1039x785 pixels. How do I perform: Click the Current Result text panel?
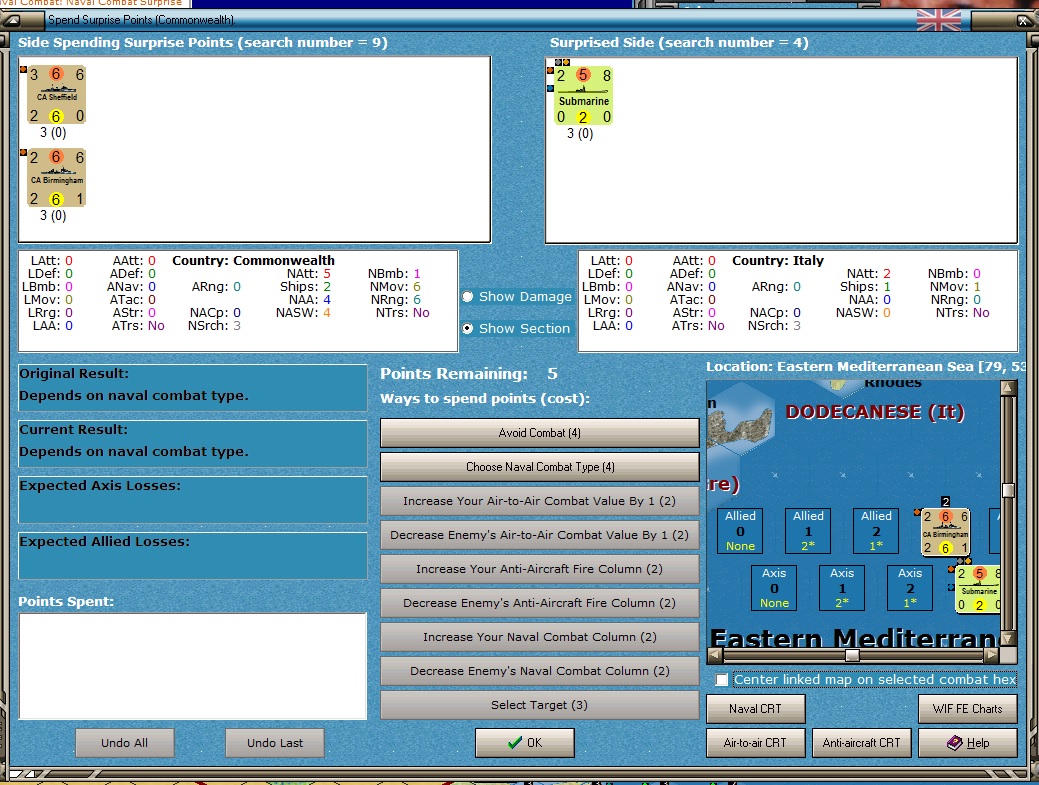click(193, 443)
